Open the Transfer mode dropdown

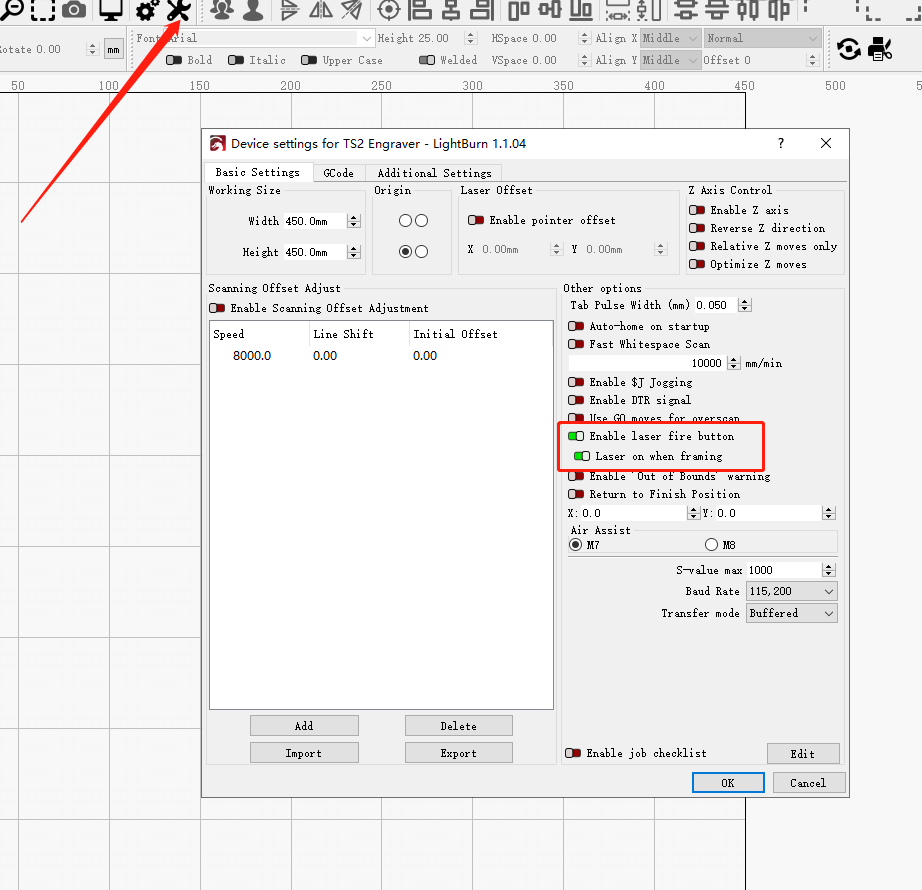point(791,613)
